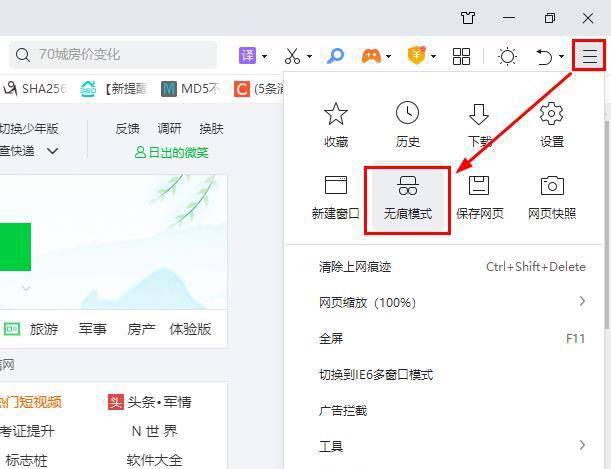The image size is (611, 469).
Task: Click 保存网页 save page icon
Action: (x=479, y=197)
